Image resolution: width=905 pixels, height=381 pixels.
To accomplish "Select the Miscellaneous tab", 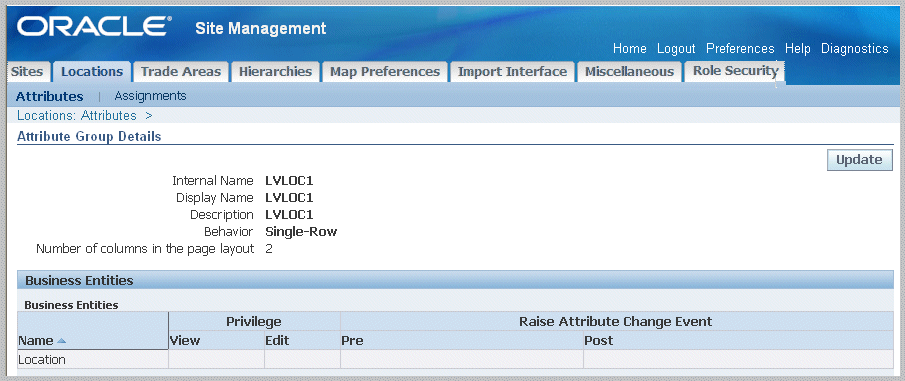I will [x=629, y=72].
